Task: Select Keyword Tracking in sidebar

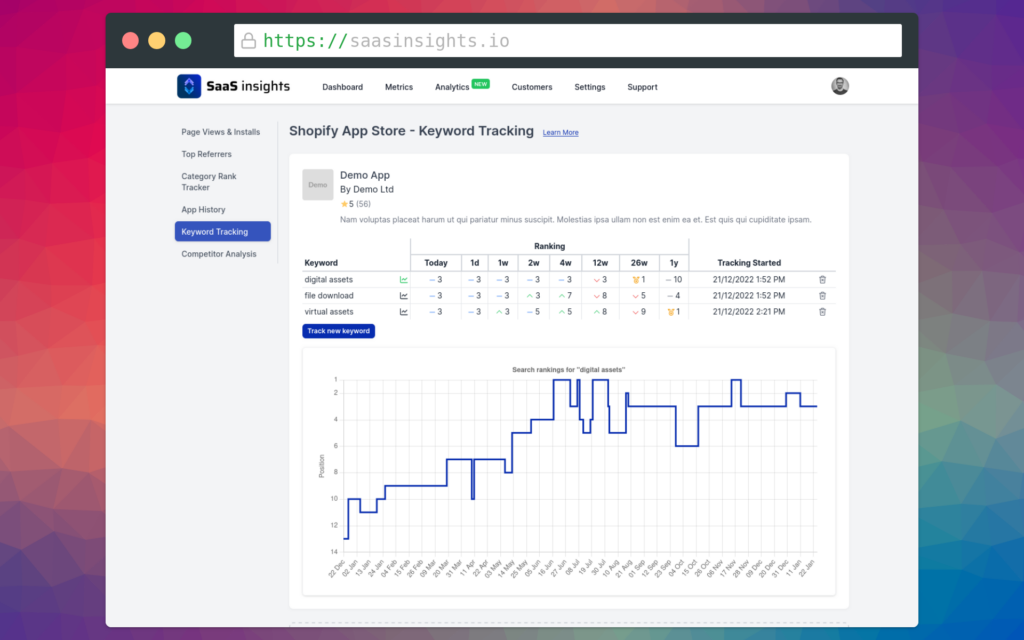Action: (223, 231)
